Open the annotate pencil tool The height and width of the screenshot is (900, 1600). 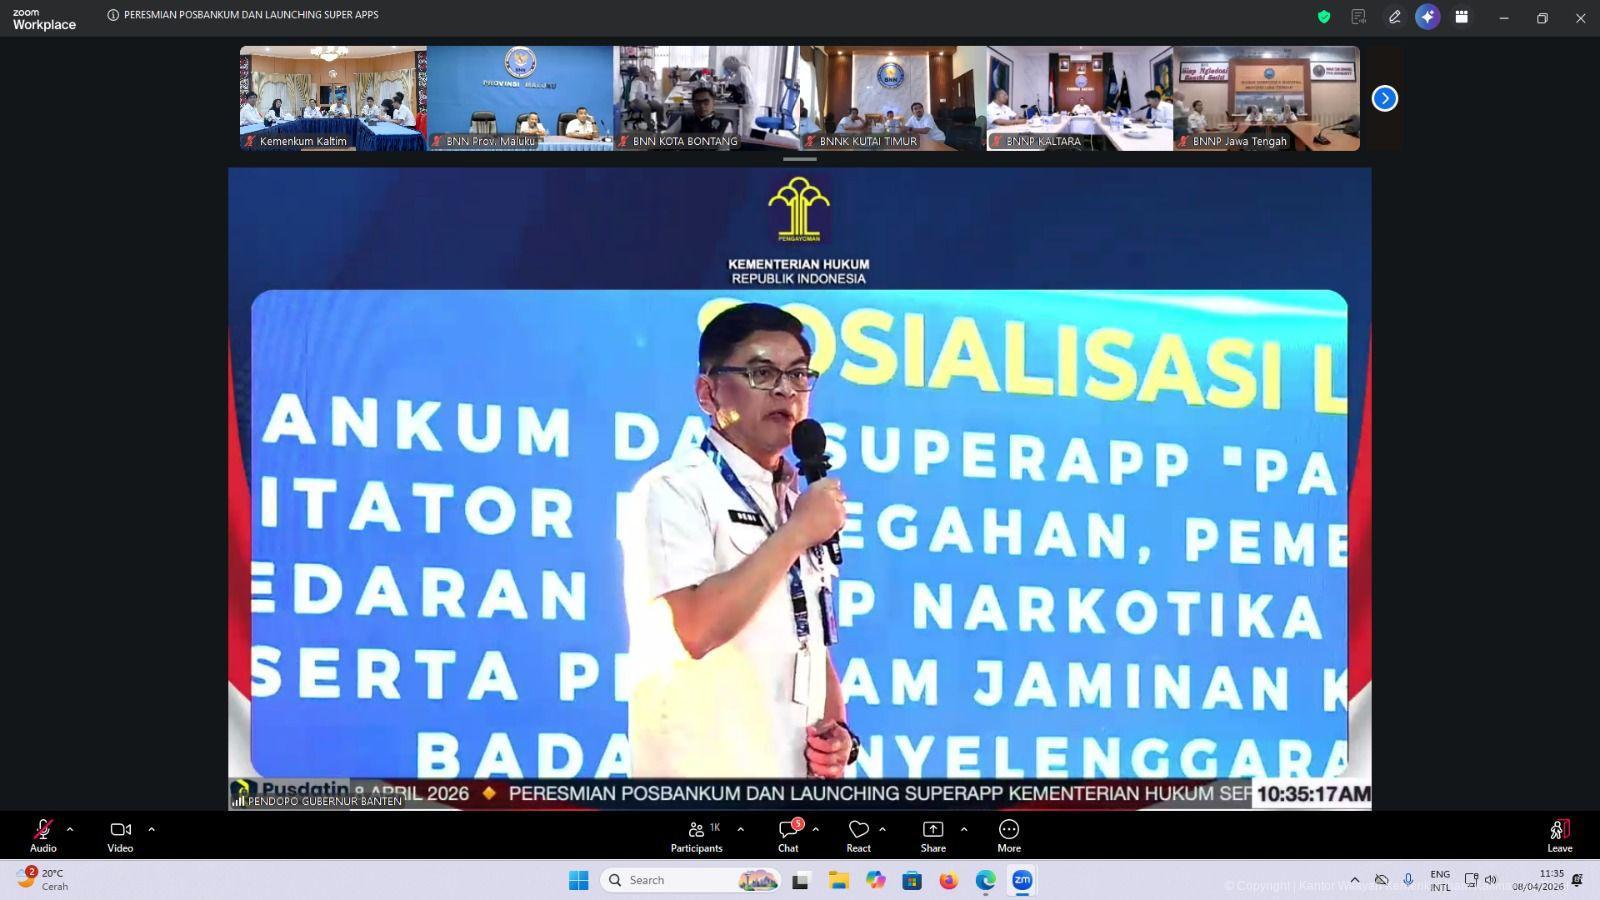point(1393,16)
